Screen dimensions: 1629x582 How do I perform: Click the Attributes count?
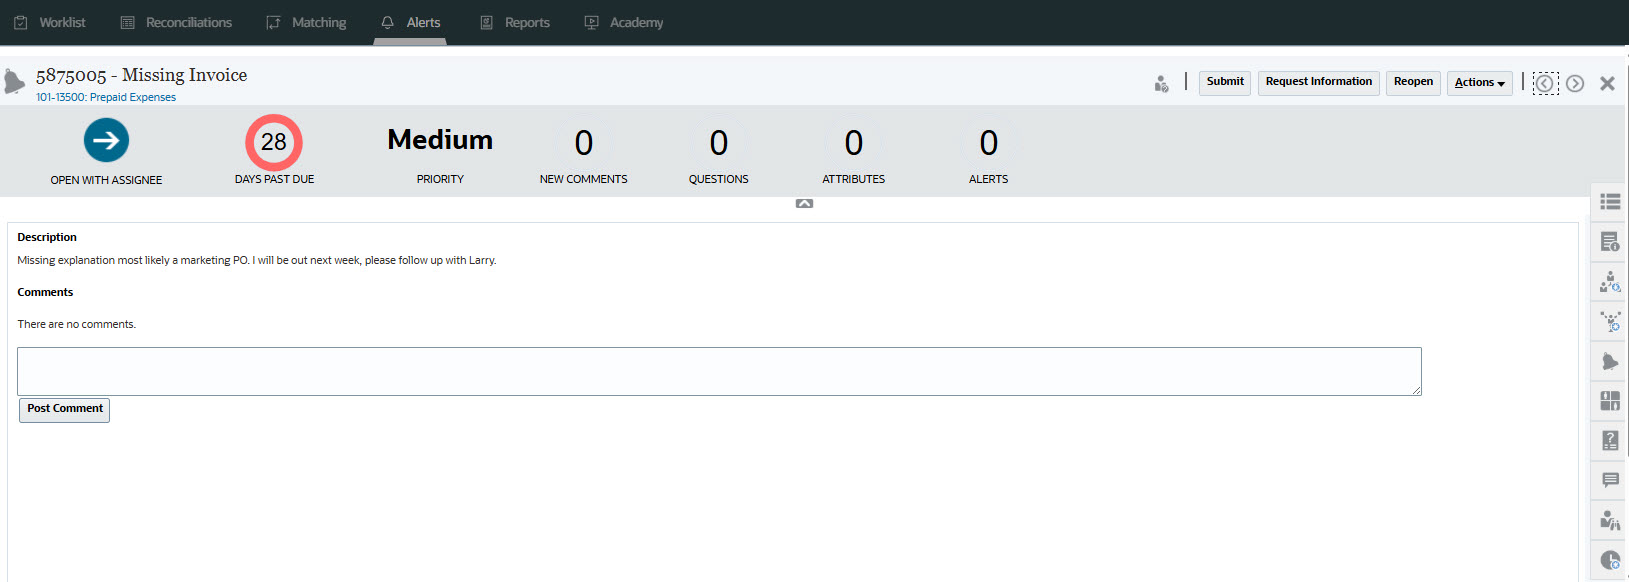pos(854,143)
